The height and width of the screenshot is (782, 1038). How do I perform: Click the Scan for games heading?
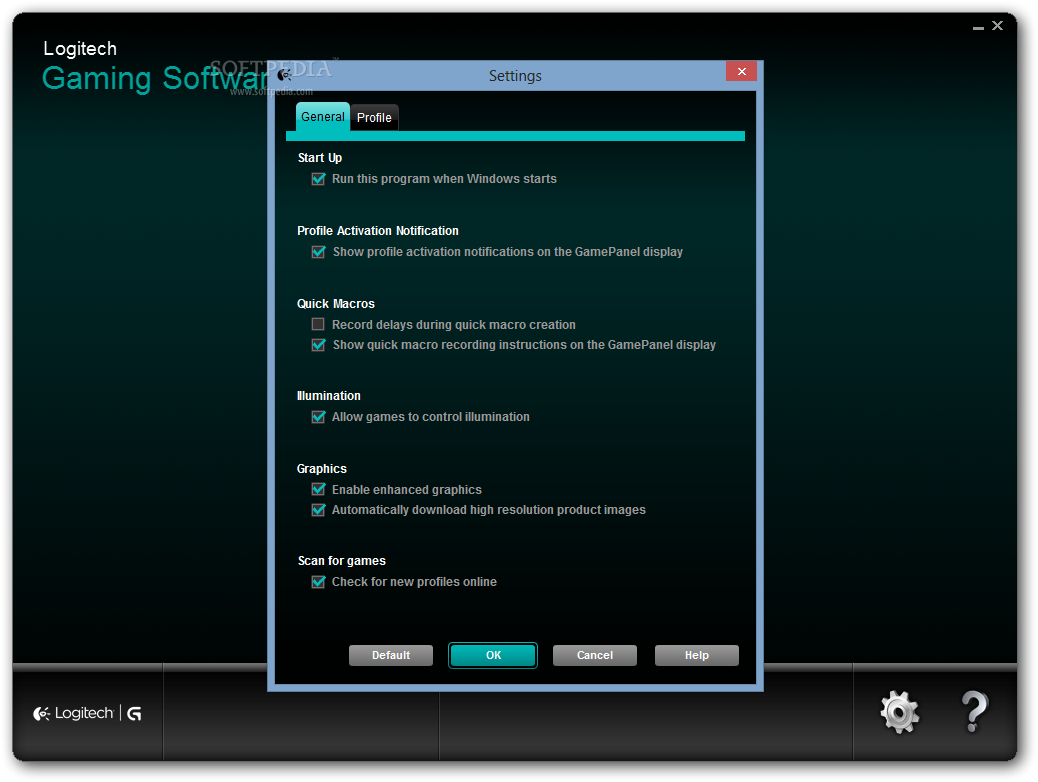pyautogui.click(x=342, y=561)
